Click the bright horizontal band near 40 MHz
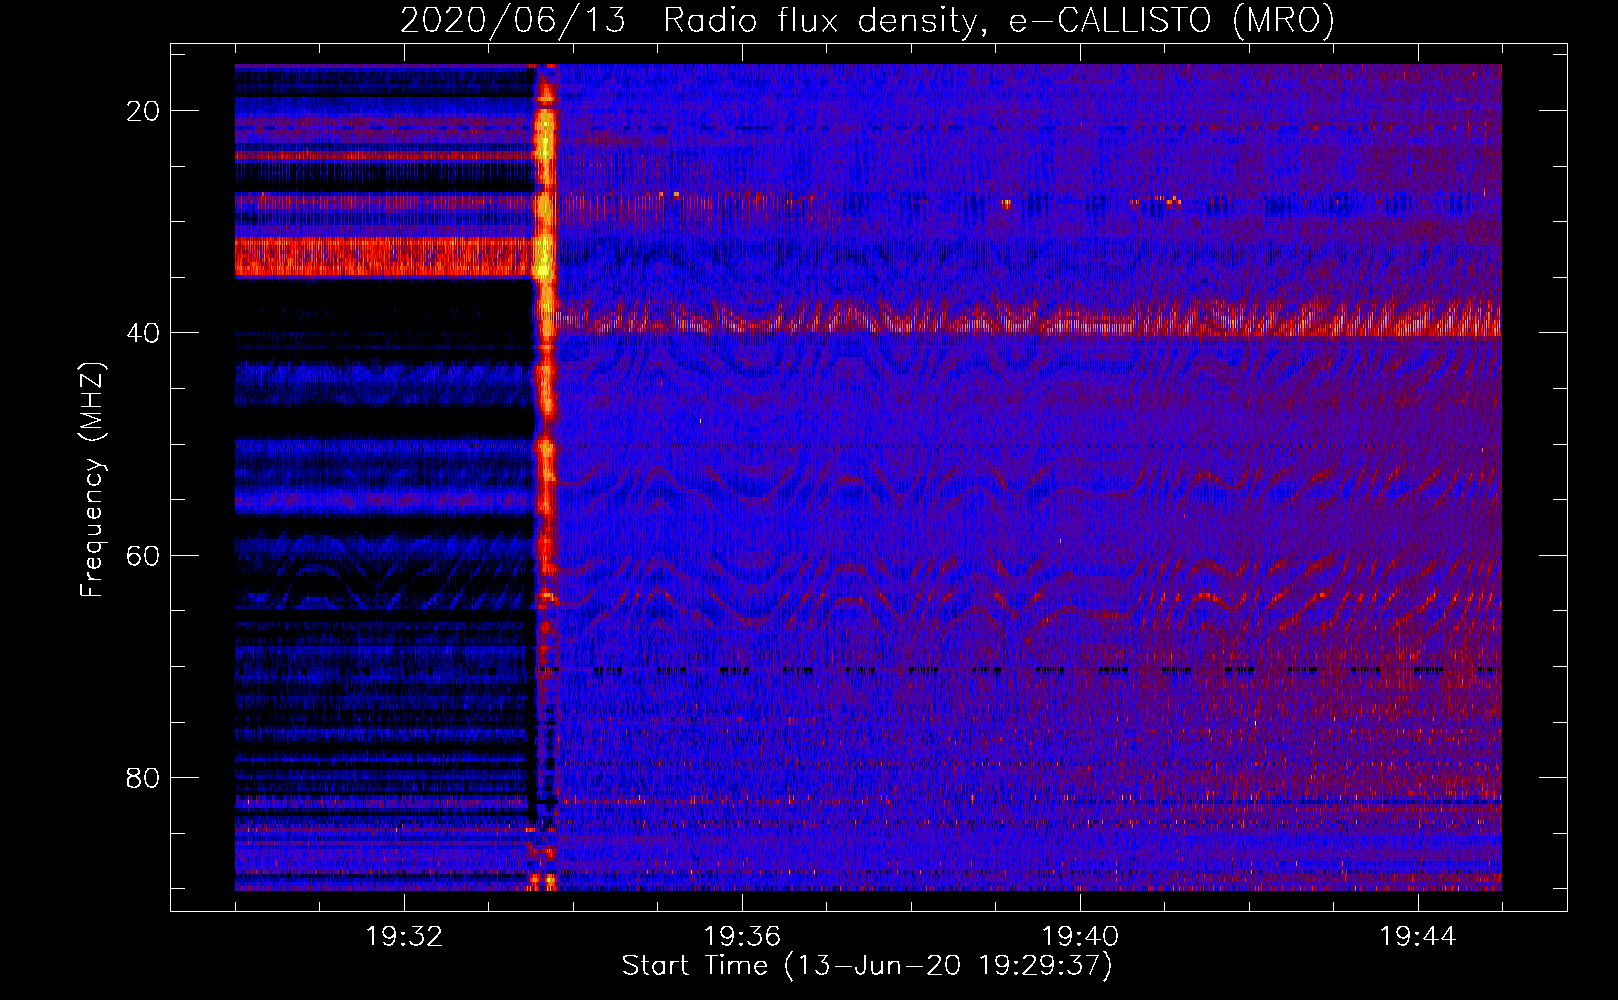 pos(1028,321)
